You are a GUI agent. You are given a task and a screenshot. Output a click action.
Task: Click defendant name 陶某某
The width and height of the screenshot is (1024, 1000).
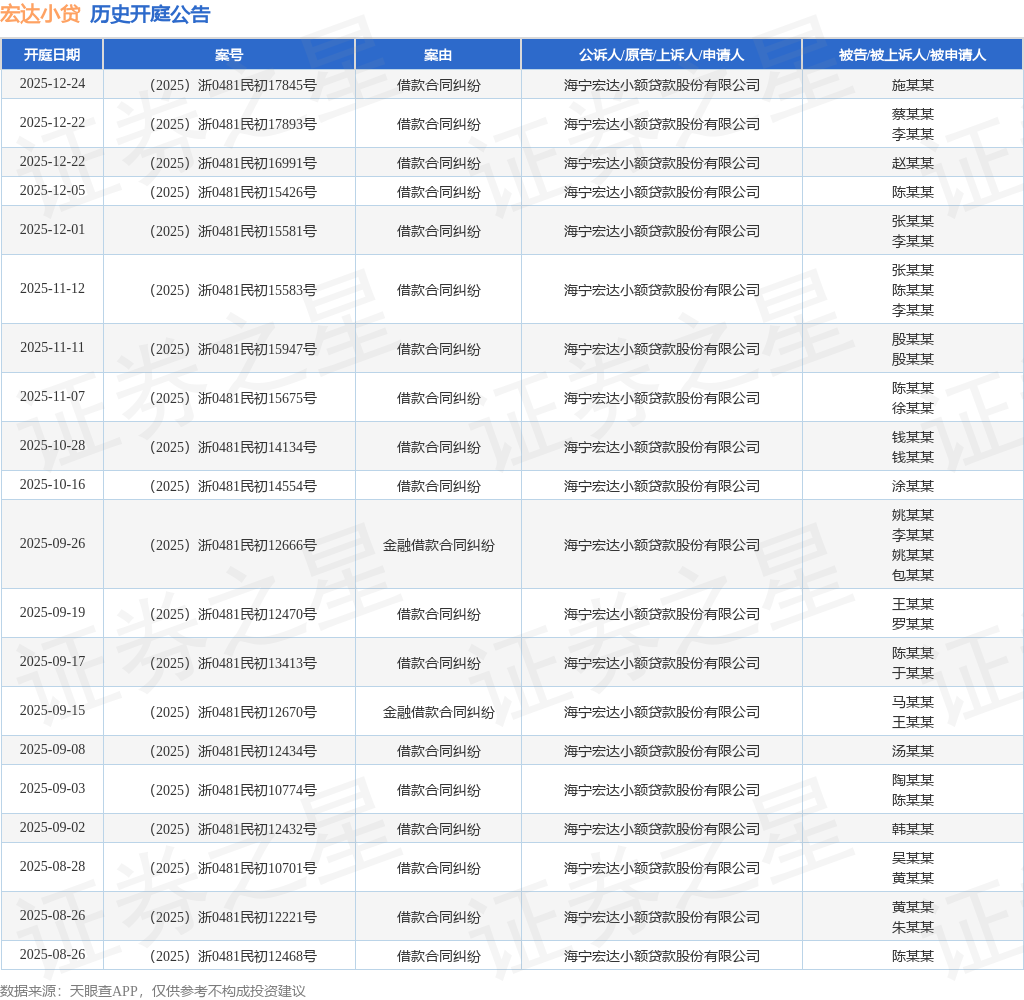pyautogui.click(x=912, y=780)
